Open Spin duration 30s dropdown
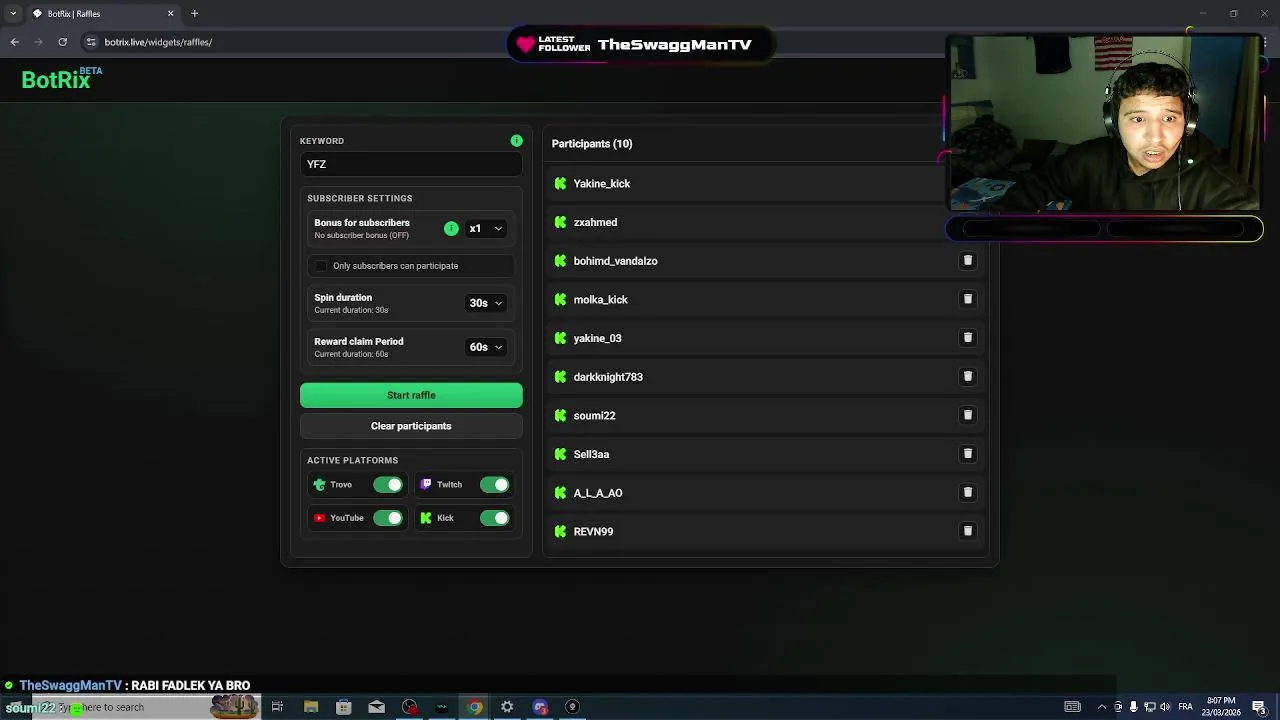 (486, 303)
